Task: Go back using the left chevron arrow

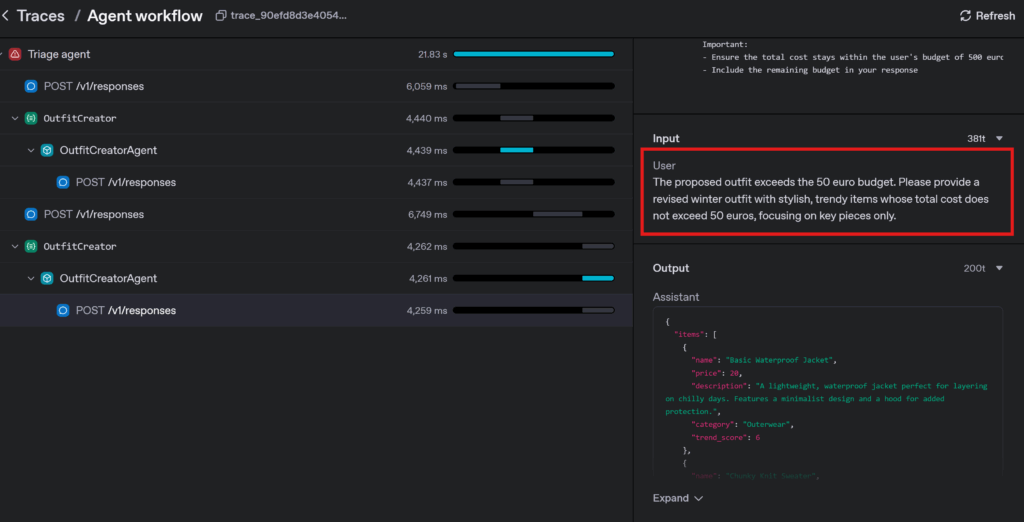Action: (x=5, y=16)
